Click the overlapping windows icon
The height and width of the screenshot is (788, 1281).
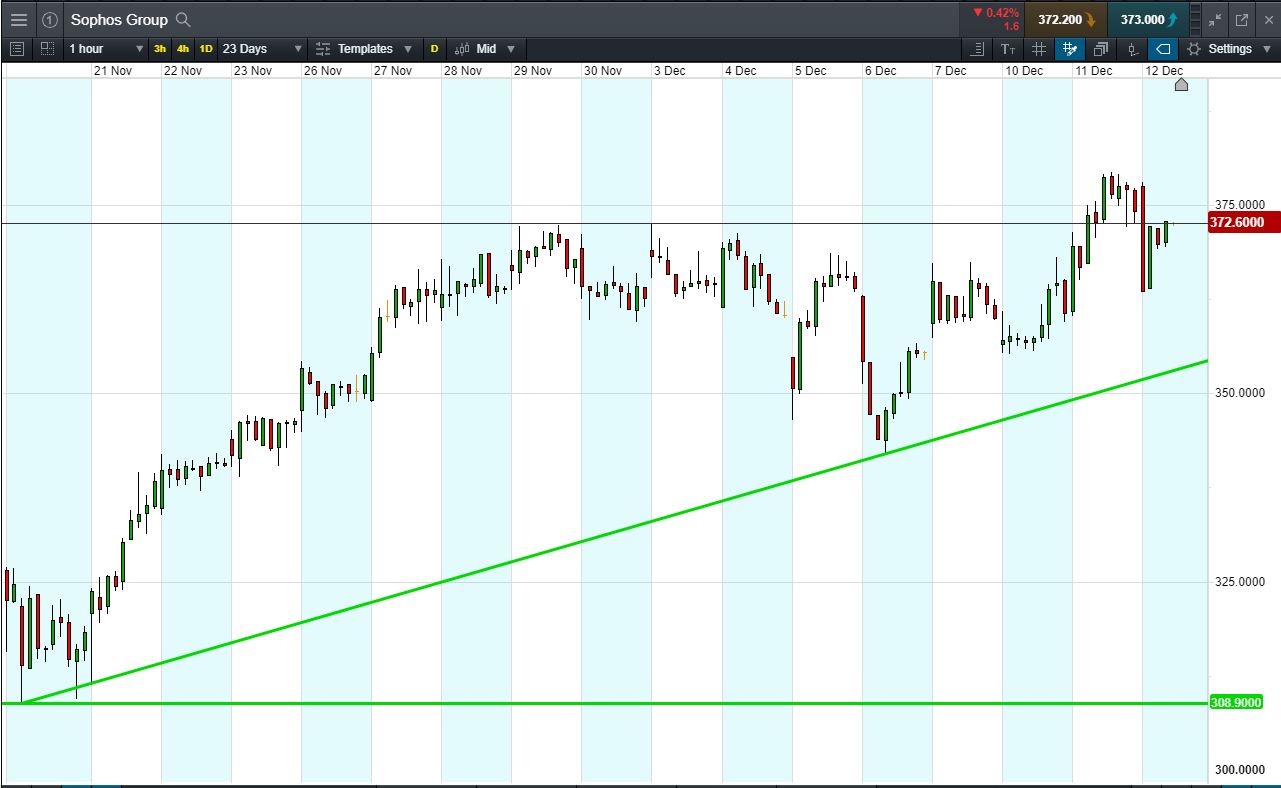[1101, 49]
